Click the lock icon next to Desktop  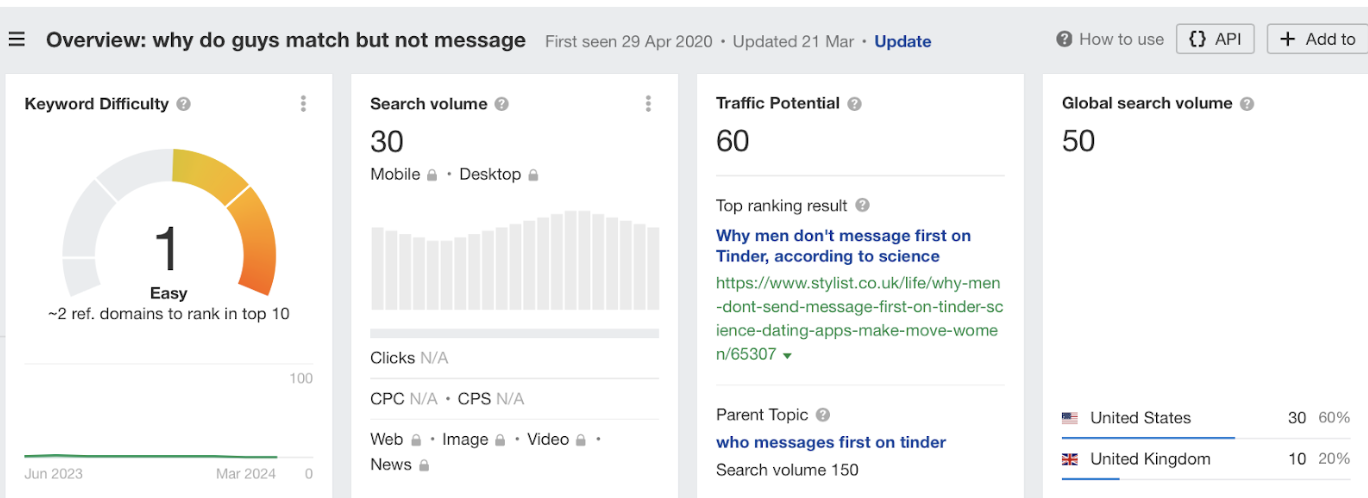point(533,175)
